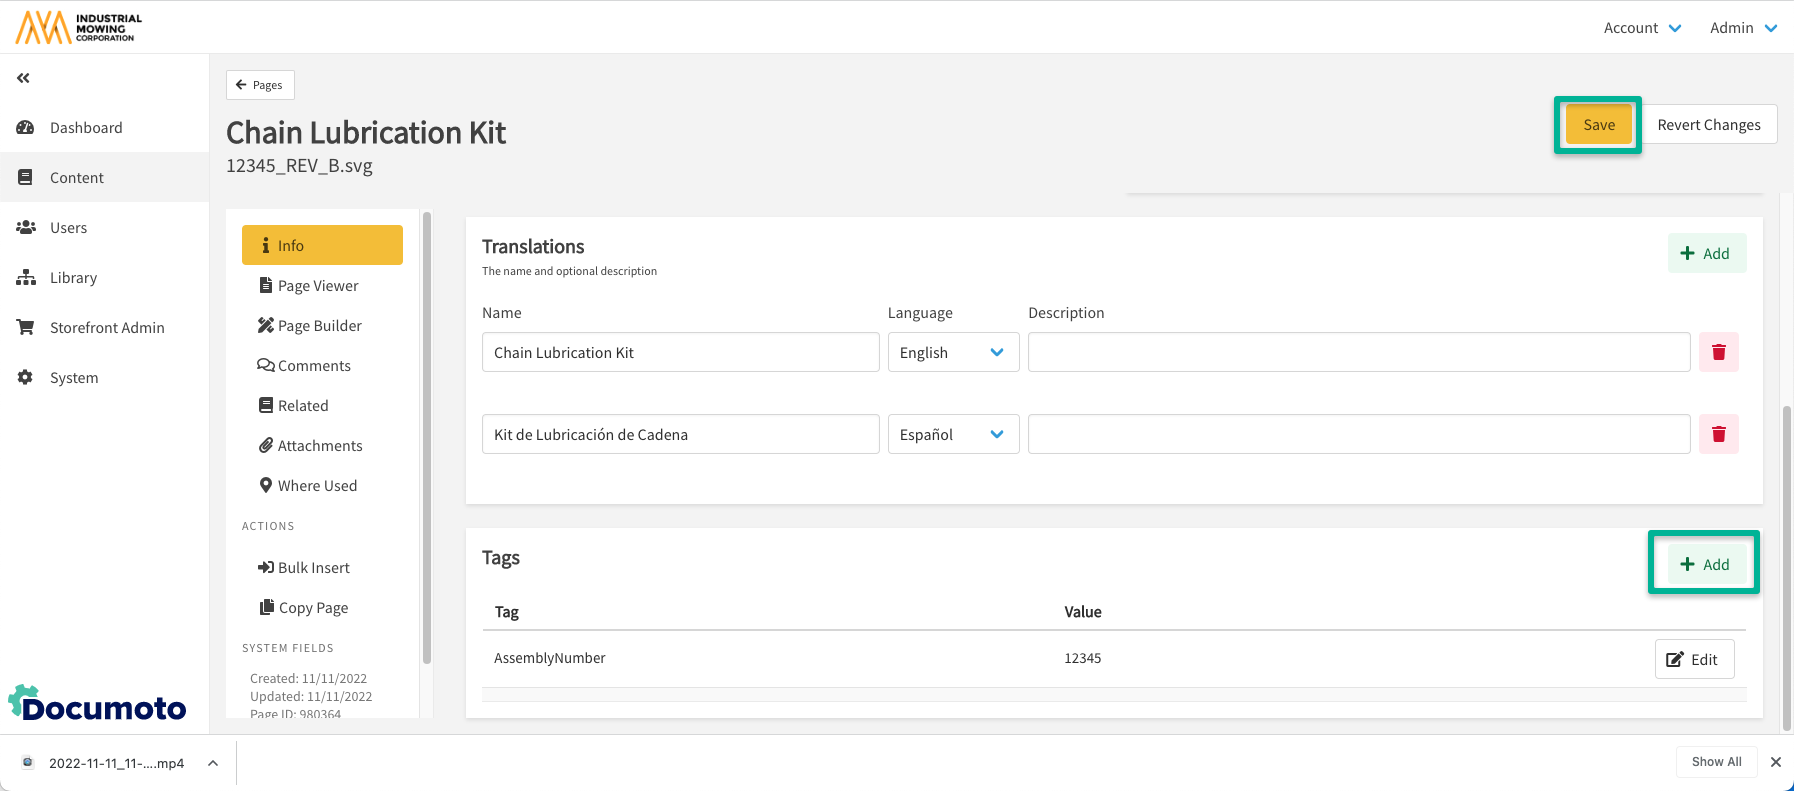The image size is (1794, 791).
Task: Click the Spanish name input field
Action: [x=680, y=434]
